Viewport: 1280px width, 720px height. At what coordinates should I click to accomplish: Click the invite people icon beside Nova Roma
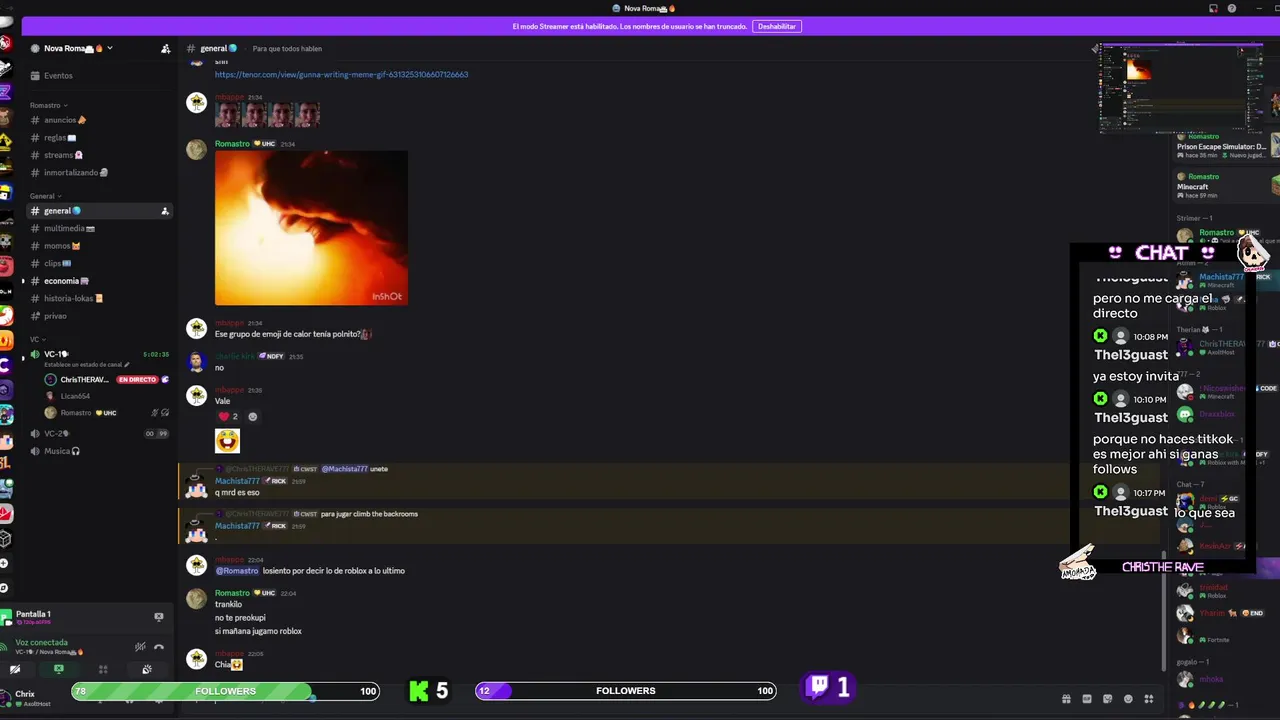(x=165, y=48)
